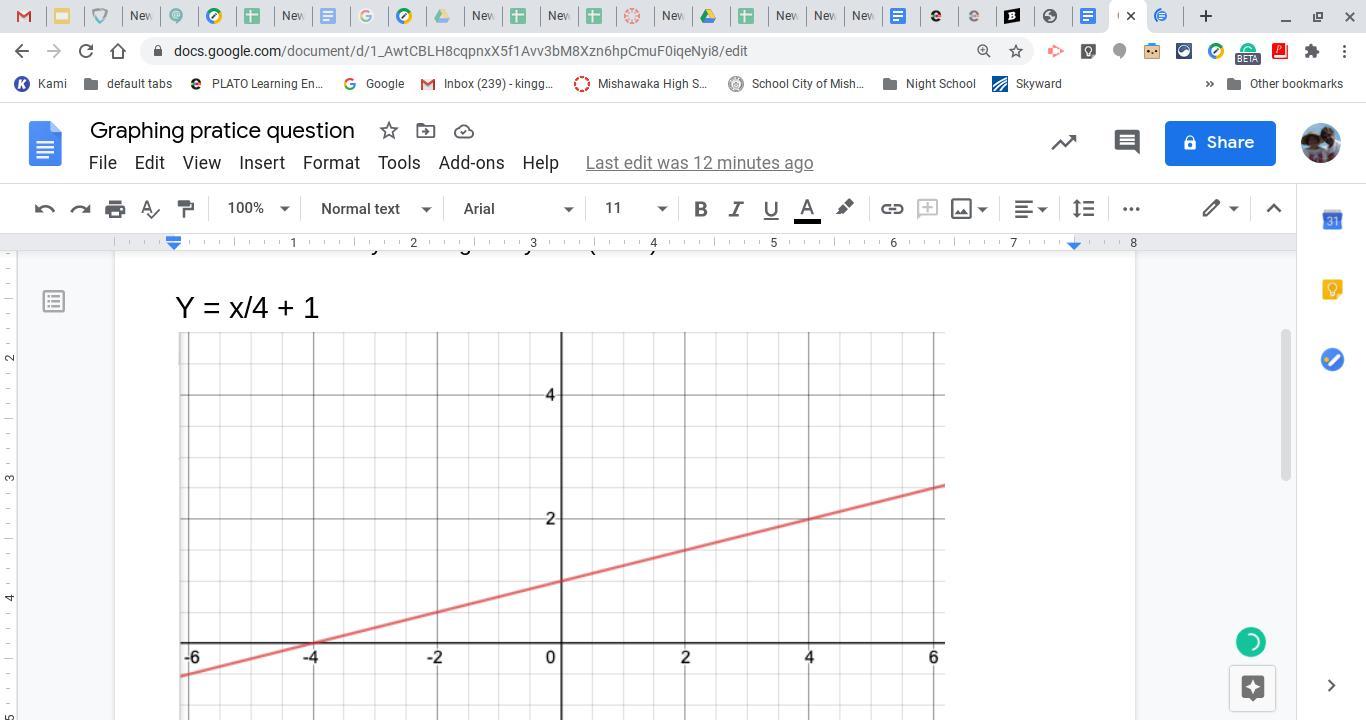Add a comment from the toolbar
This screenshot has height=720, width=1366.
[x=927, y=209]
